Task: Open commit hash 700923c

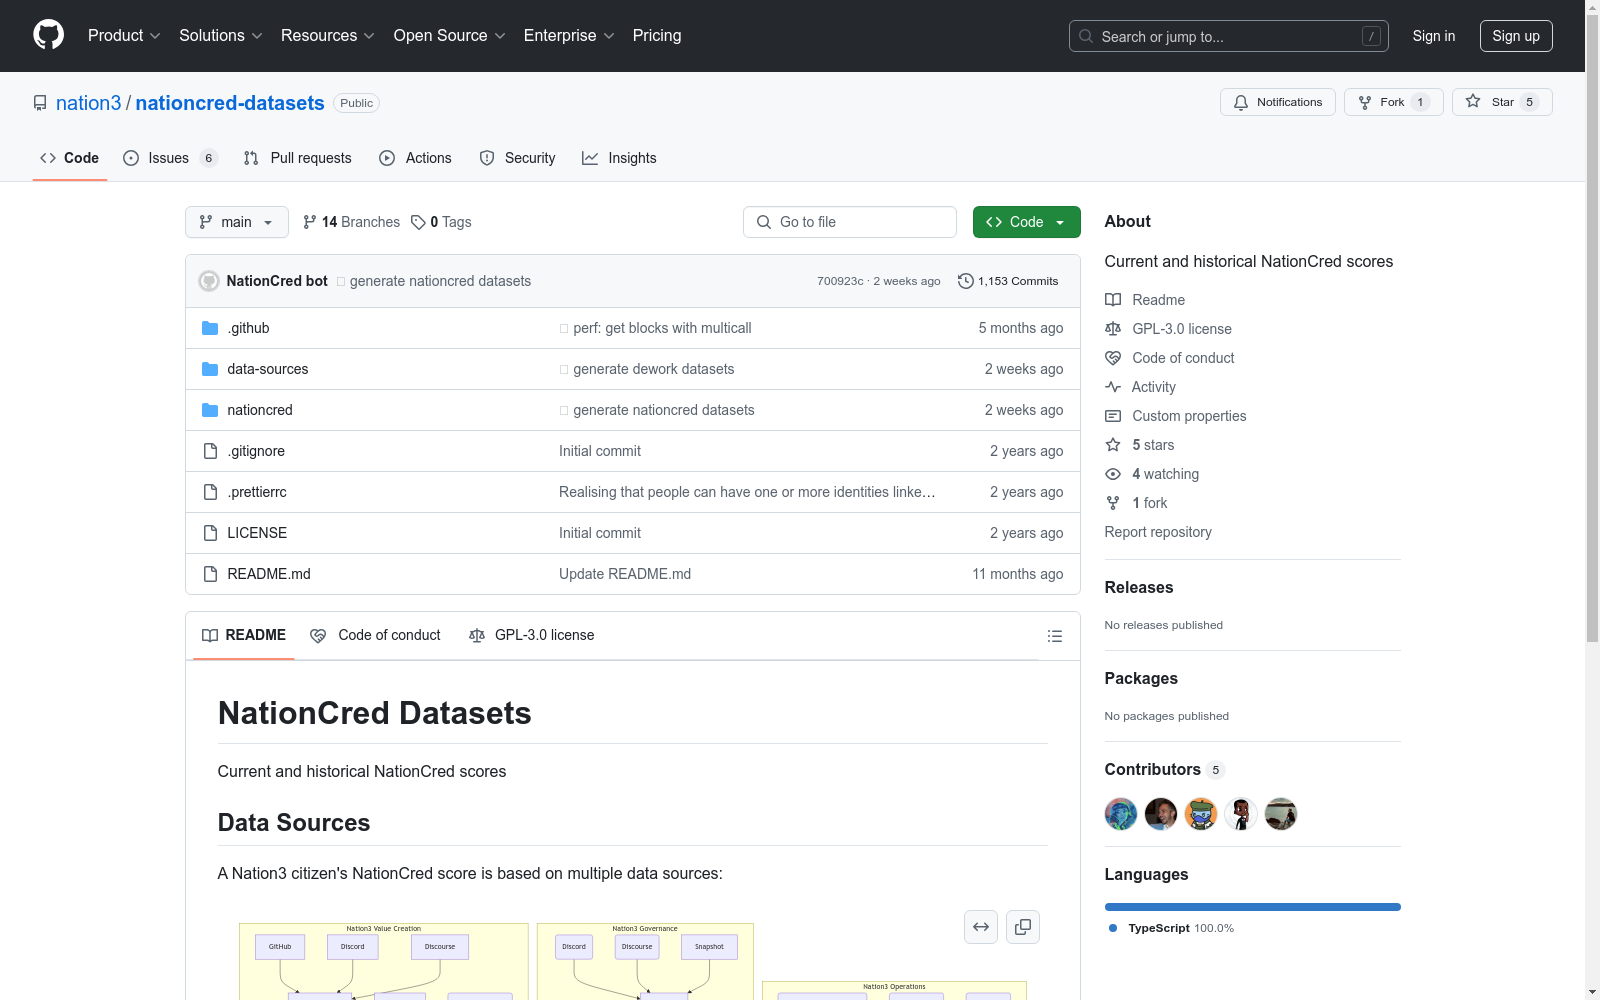Action: click(x=840, y=281)
